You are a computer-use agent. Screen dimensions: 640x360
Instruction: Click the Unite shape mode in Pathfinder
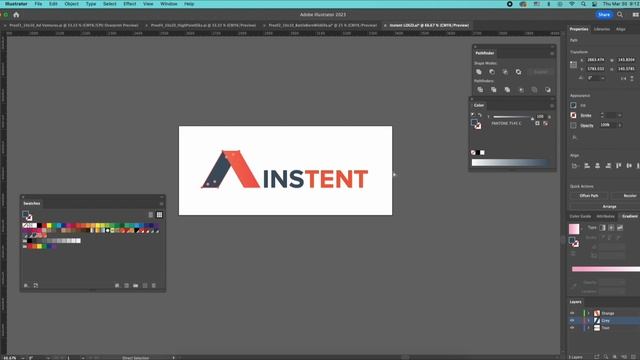pyautogui.click(x=479, y=72)
